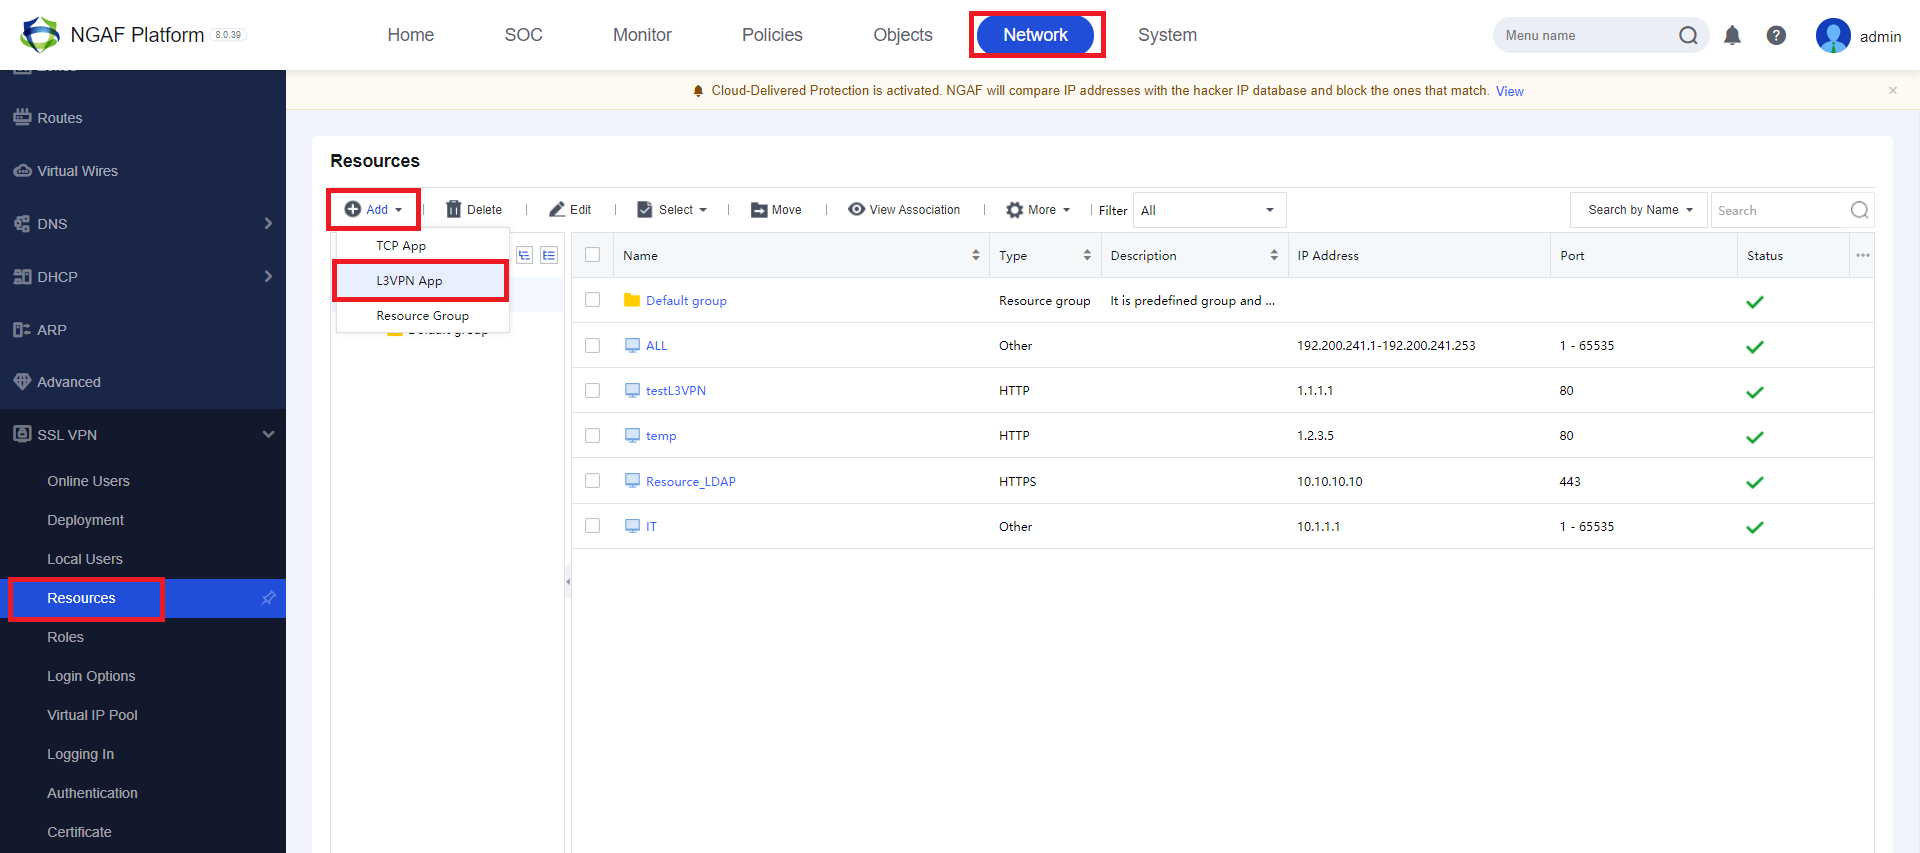Check the temp row checkbox

593,435
